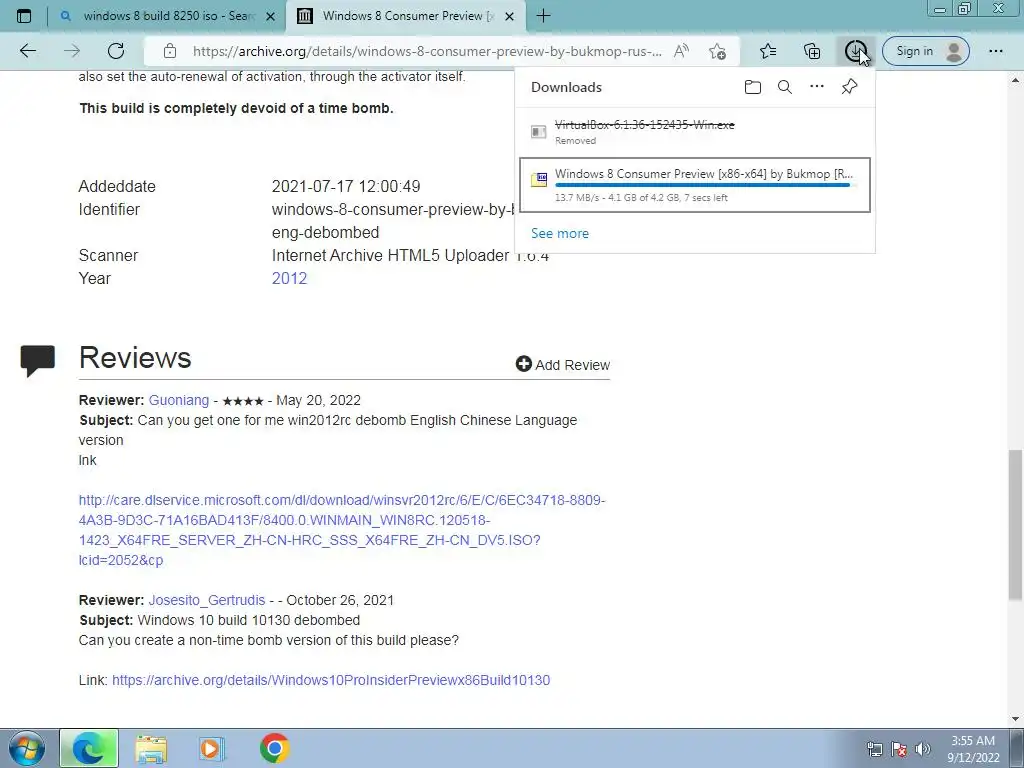Open the tab actions menu icon
1024x768 pixels.
(24, 16)
